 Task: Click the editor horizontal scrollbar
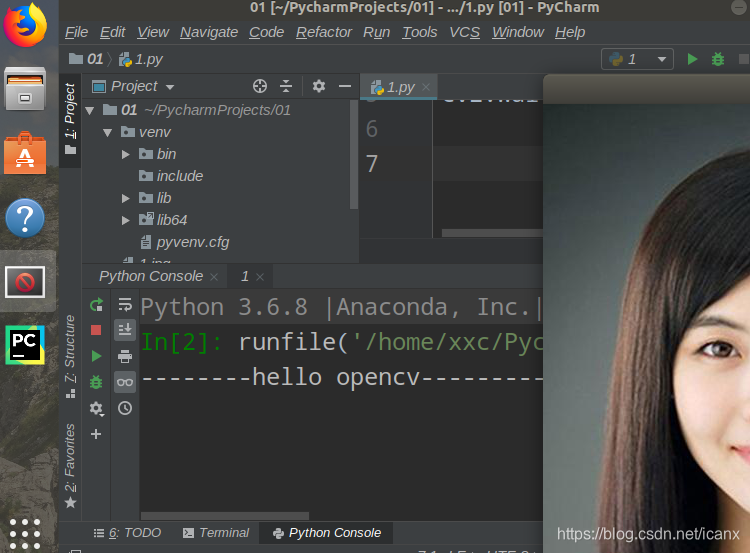[x=492, y=233]
